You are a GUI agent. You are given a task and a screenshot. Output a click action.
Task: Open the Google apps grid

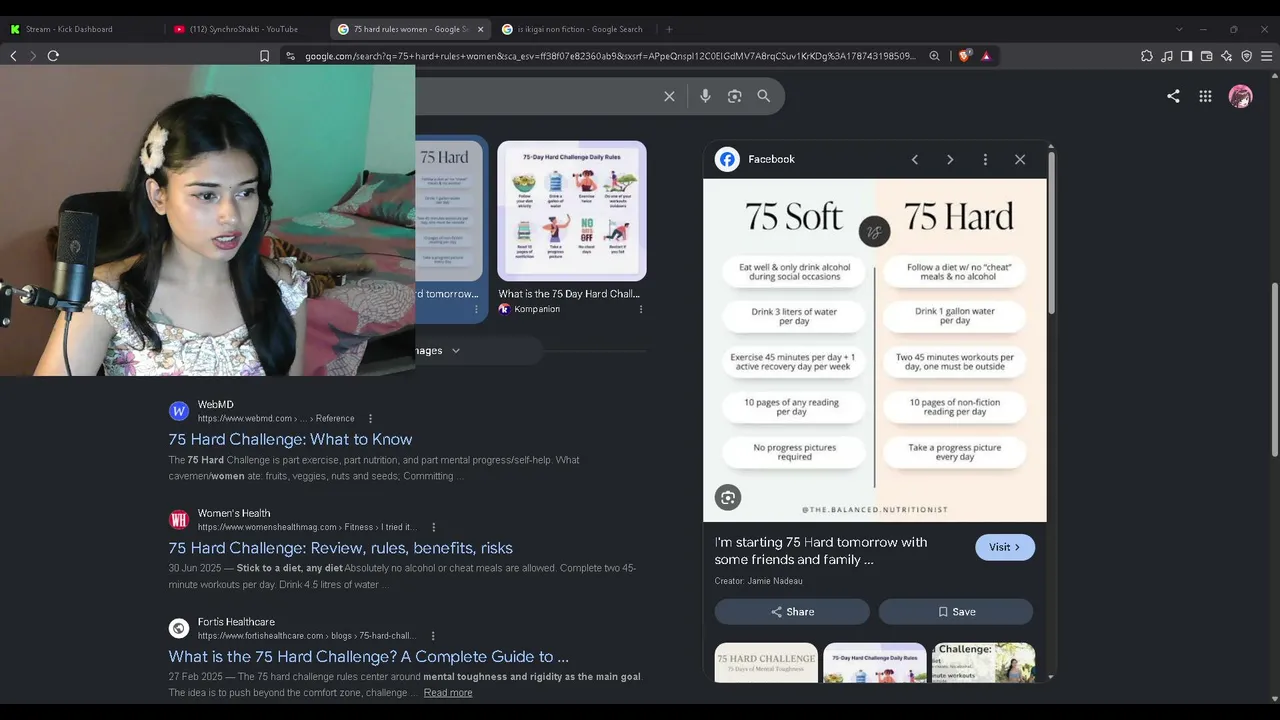click(x=1205, y=96)
